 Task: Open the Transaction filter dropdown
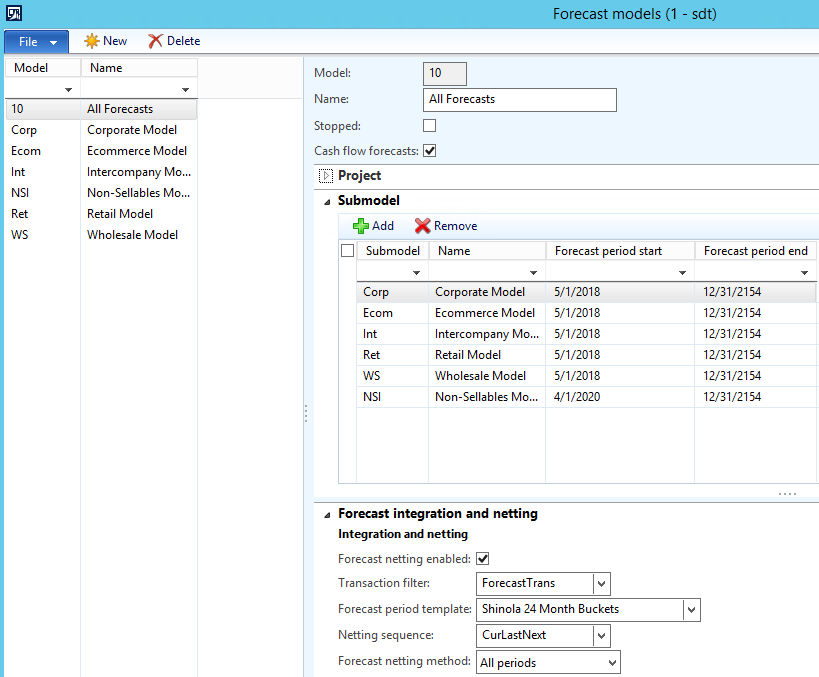point(601,584)
